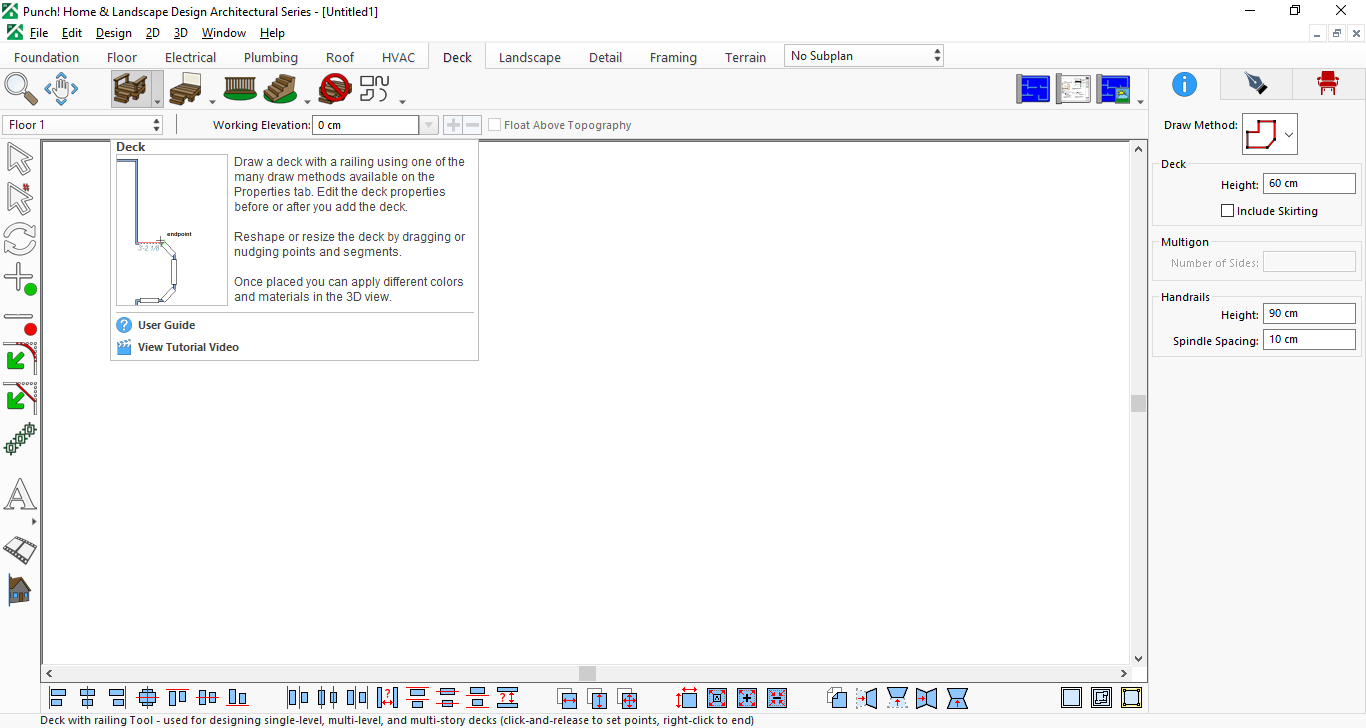Screen dimensions: 1366x728
Task: Open the No Subplan dropdown
Action: [x=864, y=56]
